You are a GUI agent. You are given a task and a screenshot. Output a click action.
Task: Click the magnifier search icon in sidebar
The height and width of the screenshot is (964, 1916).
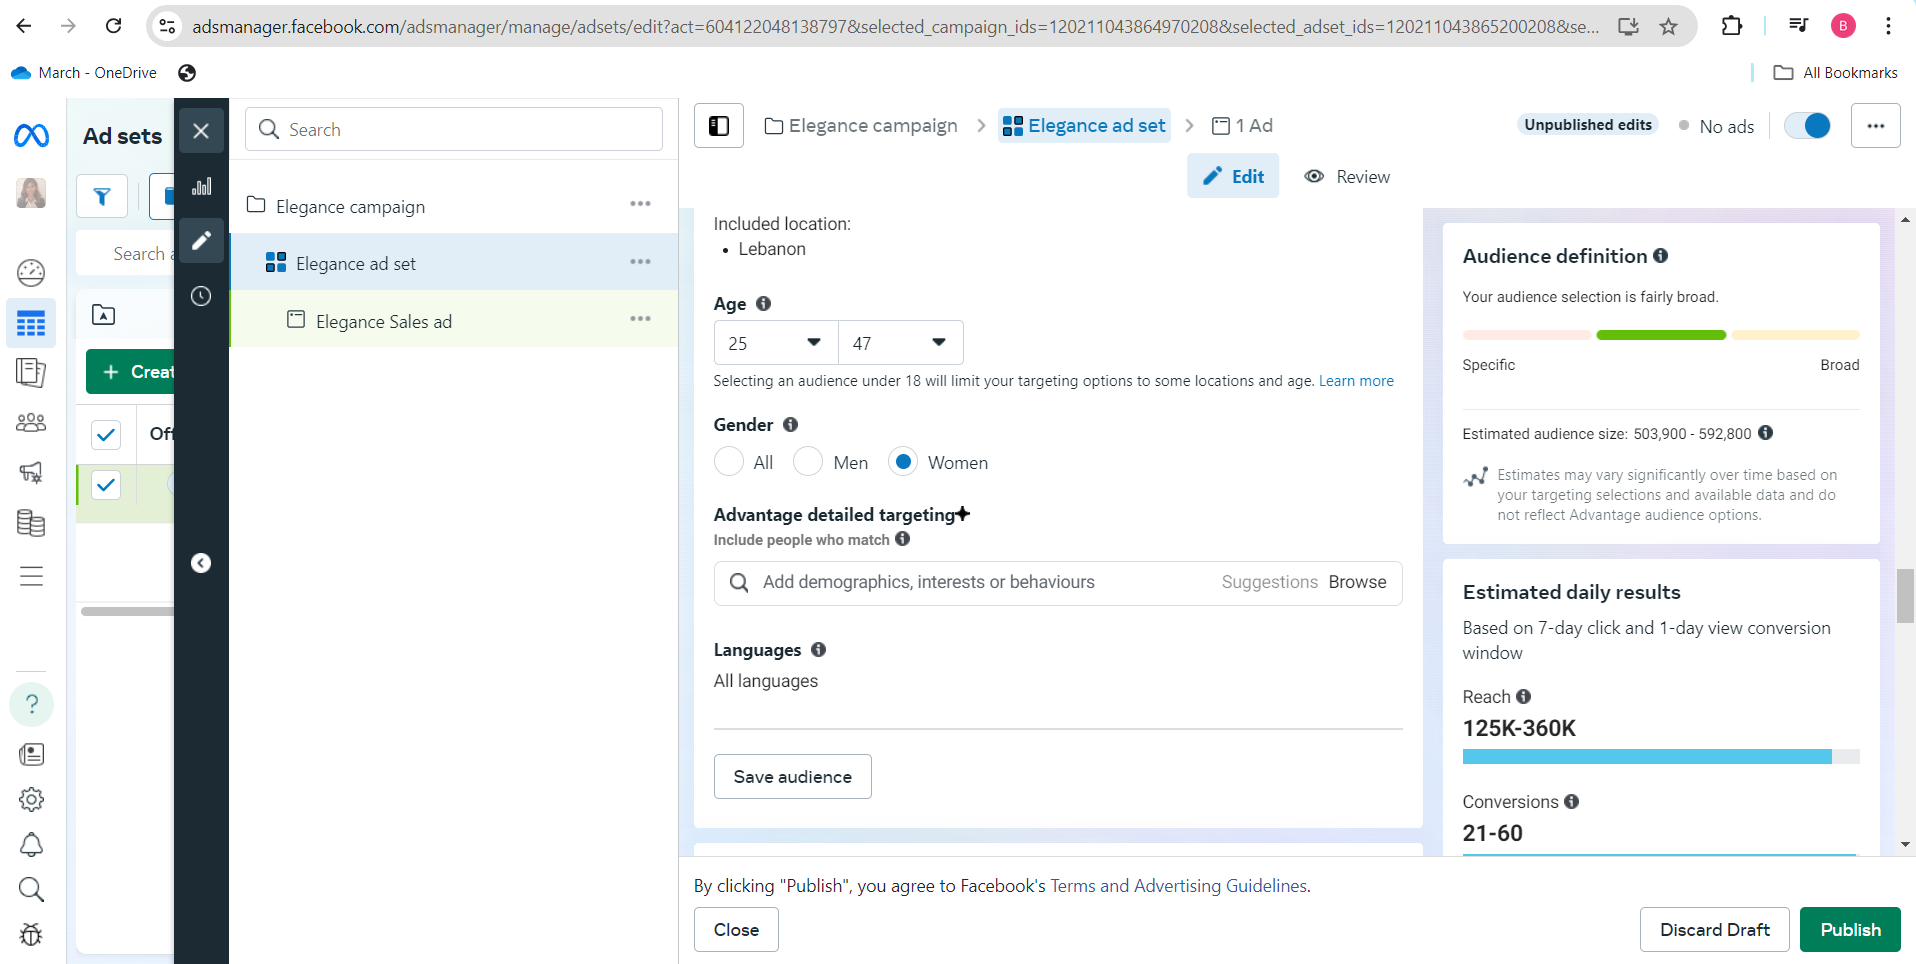pos(31,889)
